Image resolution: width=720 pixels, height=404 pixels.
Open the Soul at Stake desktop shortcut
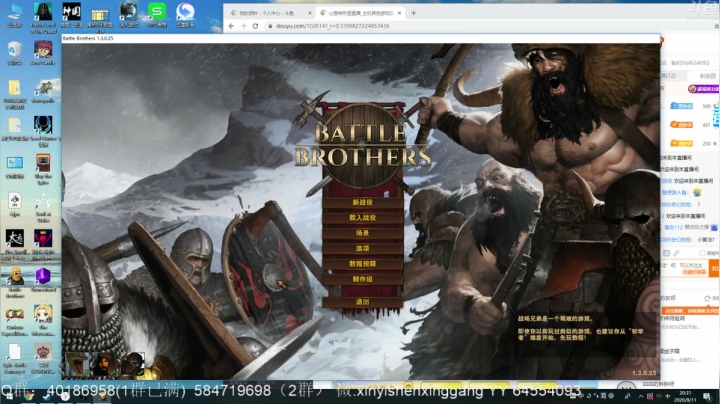43,208
